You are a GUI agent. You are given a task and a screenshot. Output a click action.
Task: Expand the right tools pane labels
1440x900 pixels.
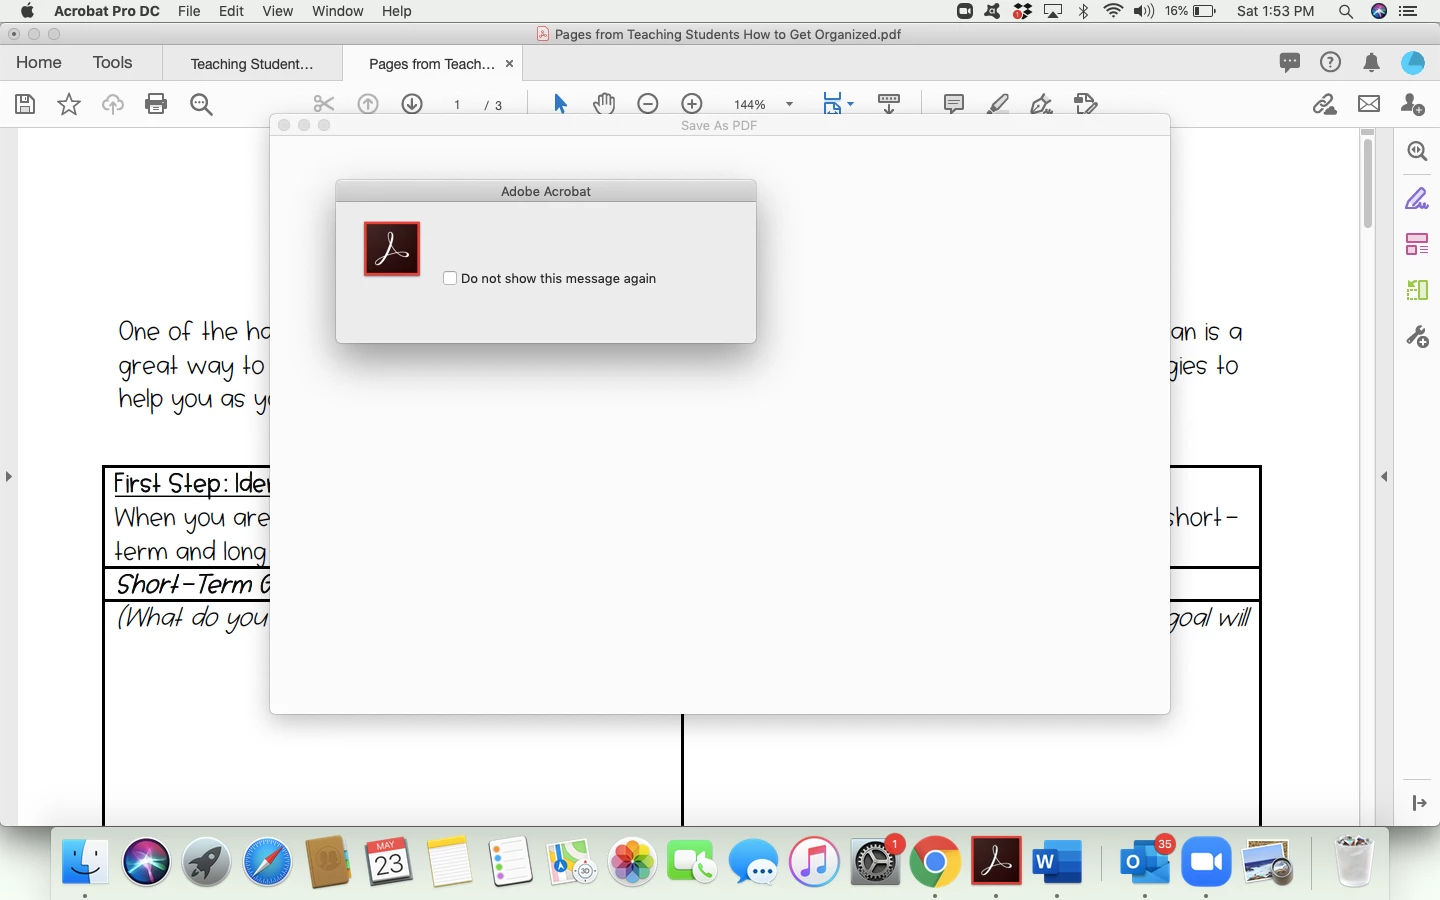click(x=1419, y=803)
